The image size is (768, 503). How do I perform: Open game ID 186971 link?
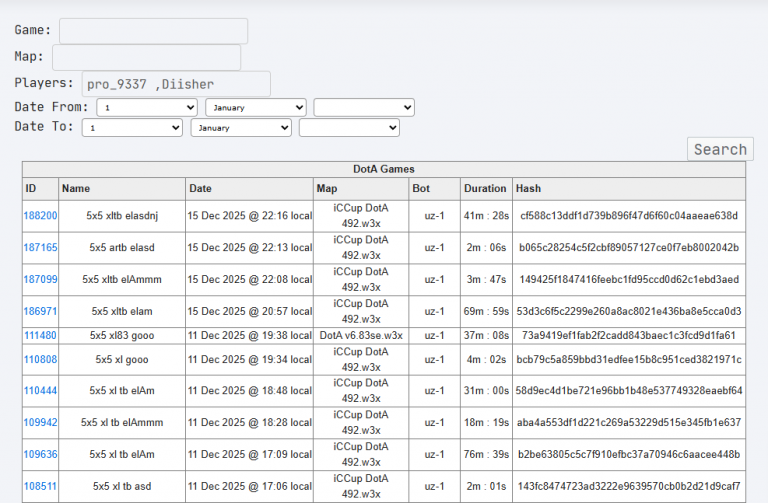pyautogui.click(x=40, y=311)
